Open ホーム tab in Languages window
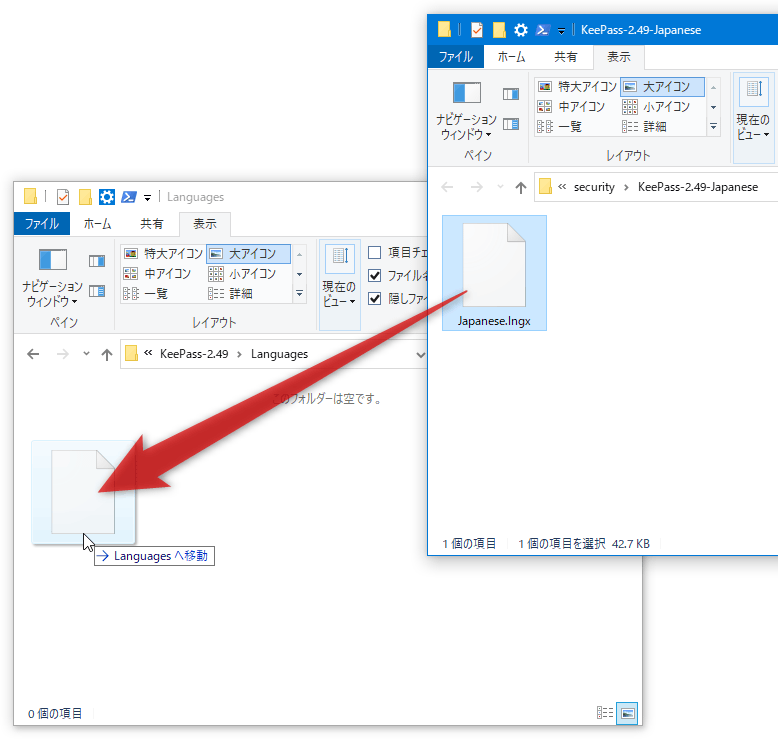The height and width of the screenshot is (740, 778). (98, 223)
